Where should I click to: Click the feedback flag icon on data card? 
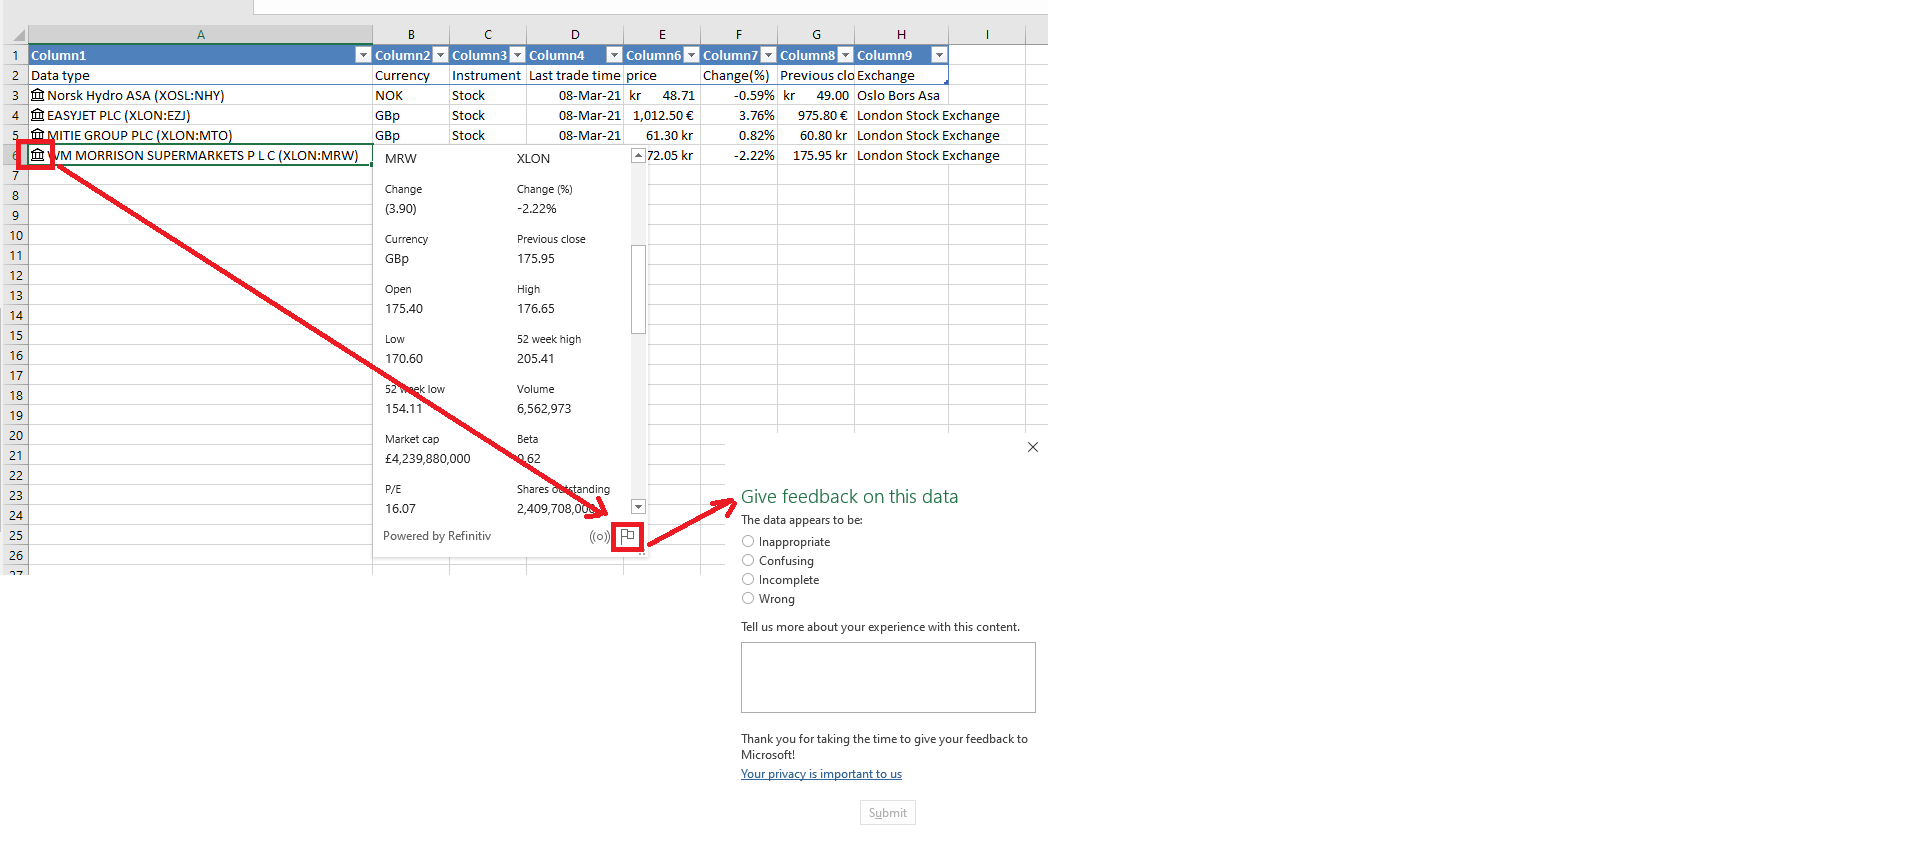[627, 536]
